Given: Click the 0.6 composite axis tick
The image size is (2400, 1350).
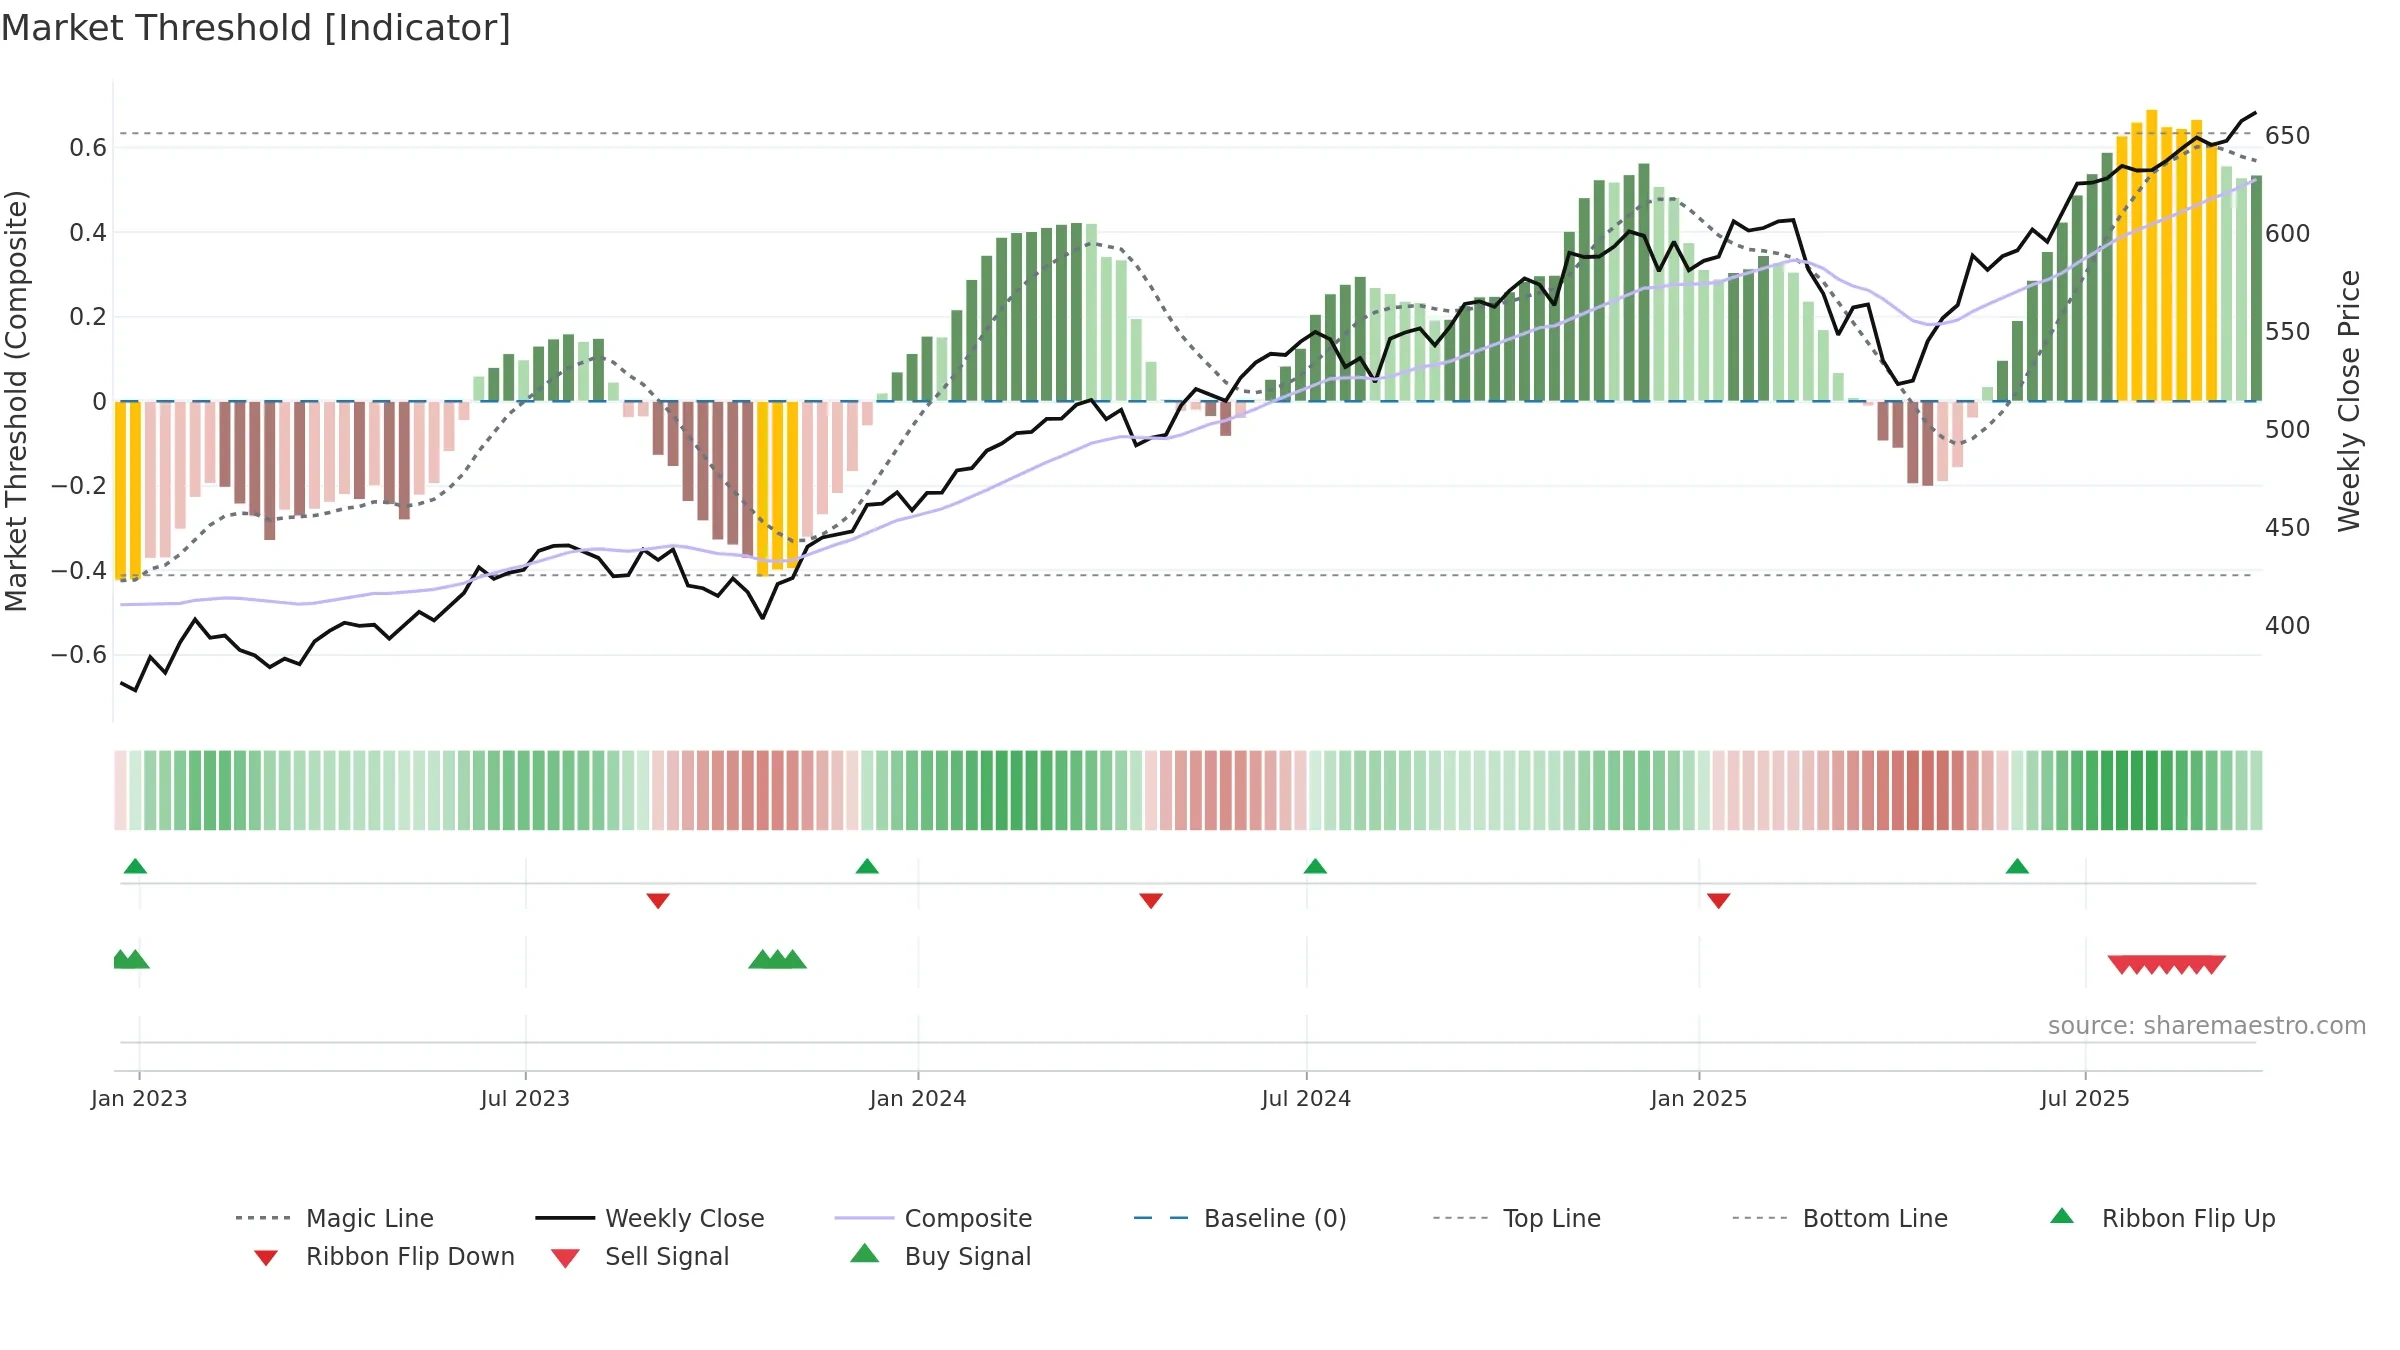Looking at the screenshot, I should coord(88,148).
